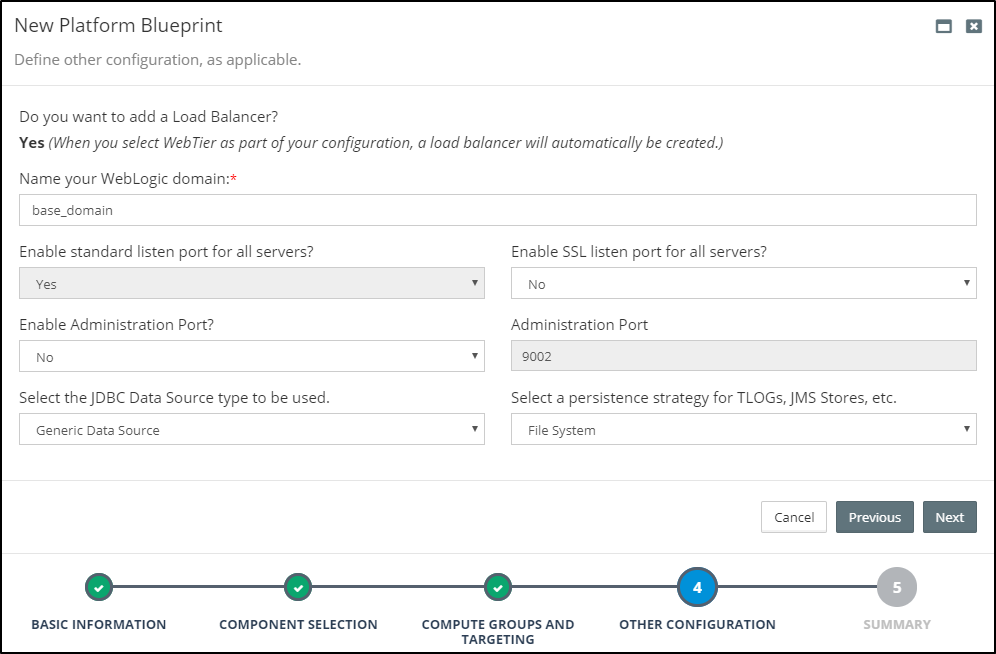996x654 pixels.
Task: Proceed with the Next button
Action: click(x=949, y=517)
